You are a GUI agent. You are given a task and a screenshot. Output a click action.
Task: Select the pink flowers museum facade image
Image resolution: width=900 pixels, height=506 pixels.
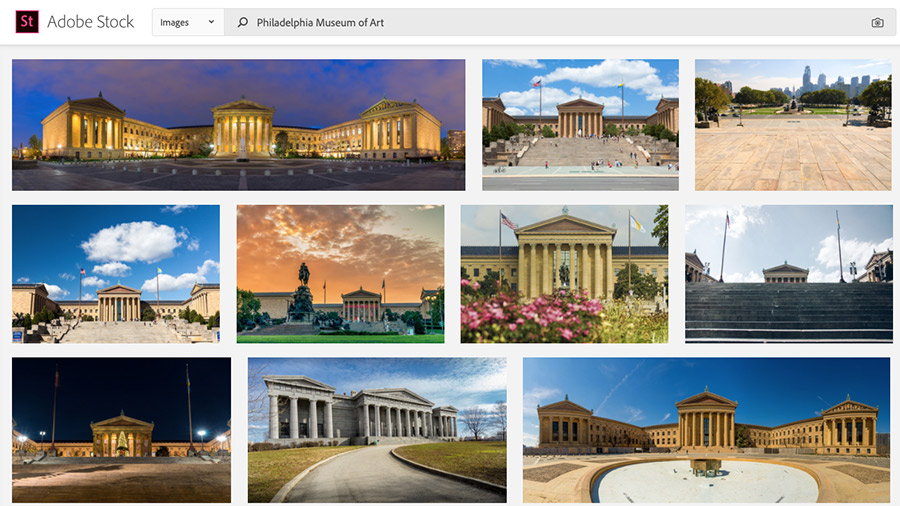pyautogui.click(x=564, y=274)
